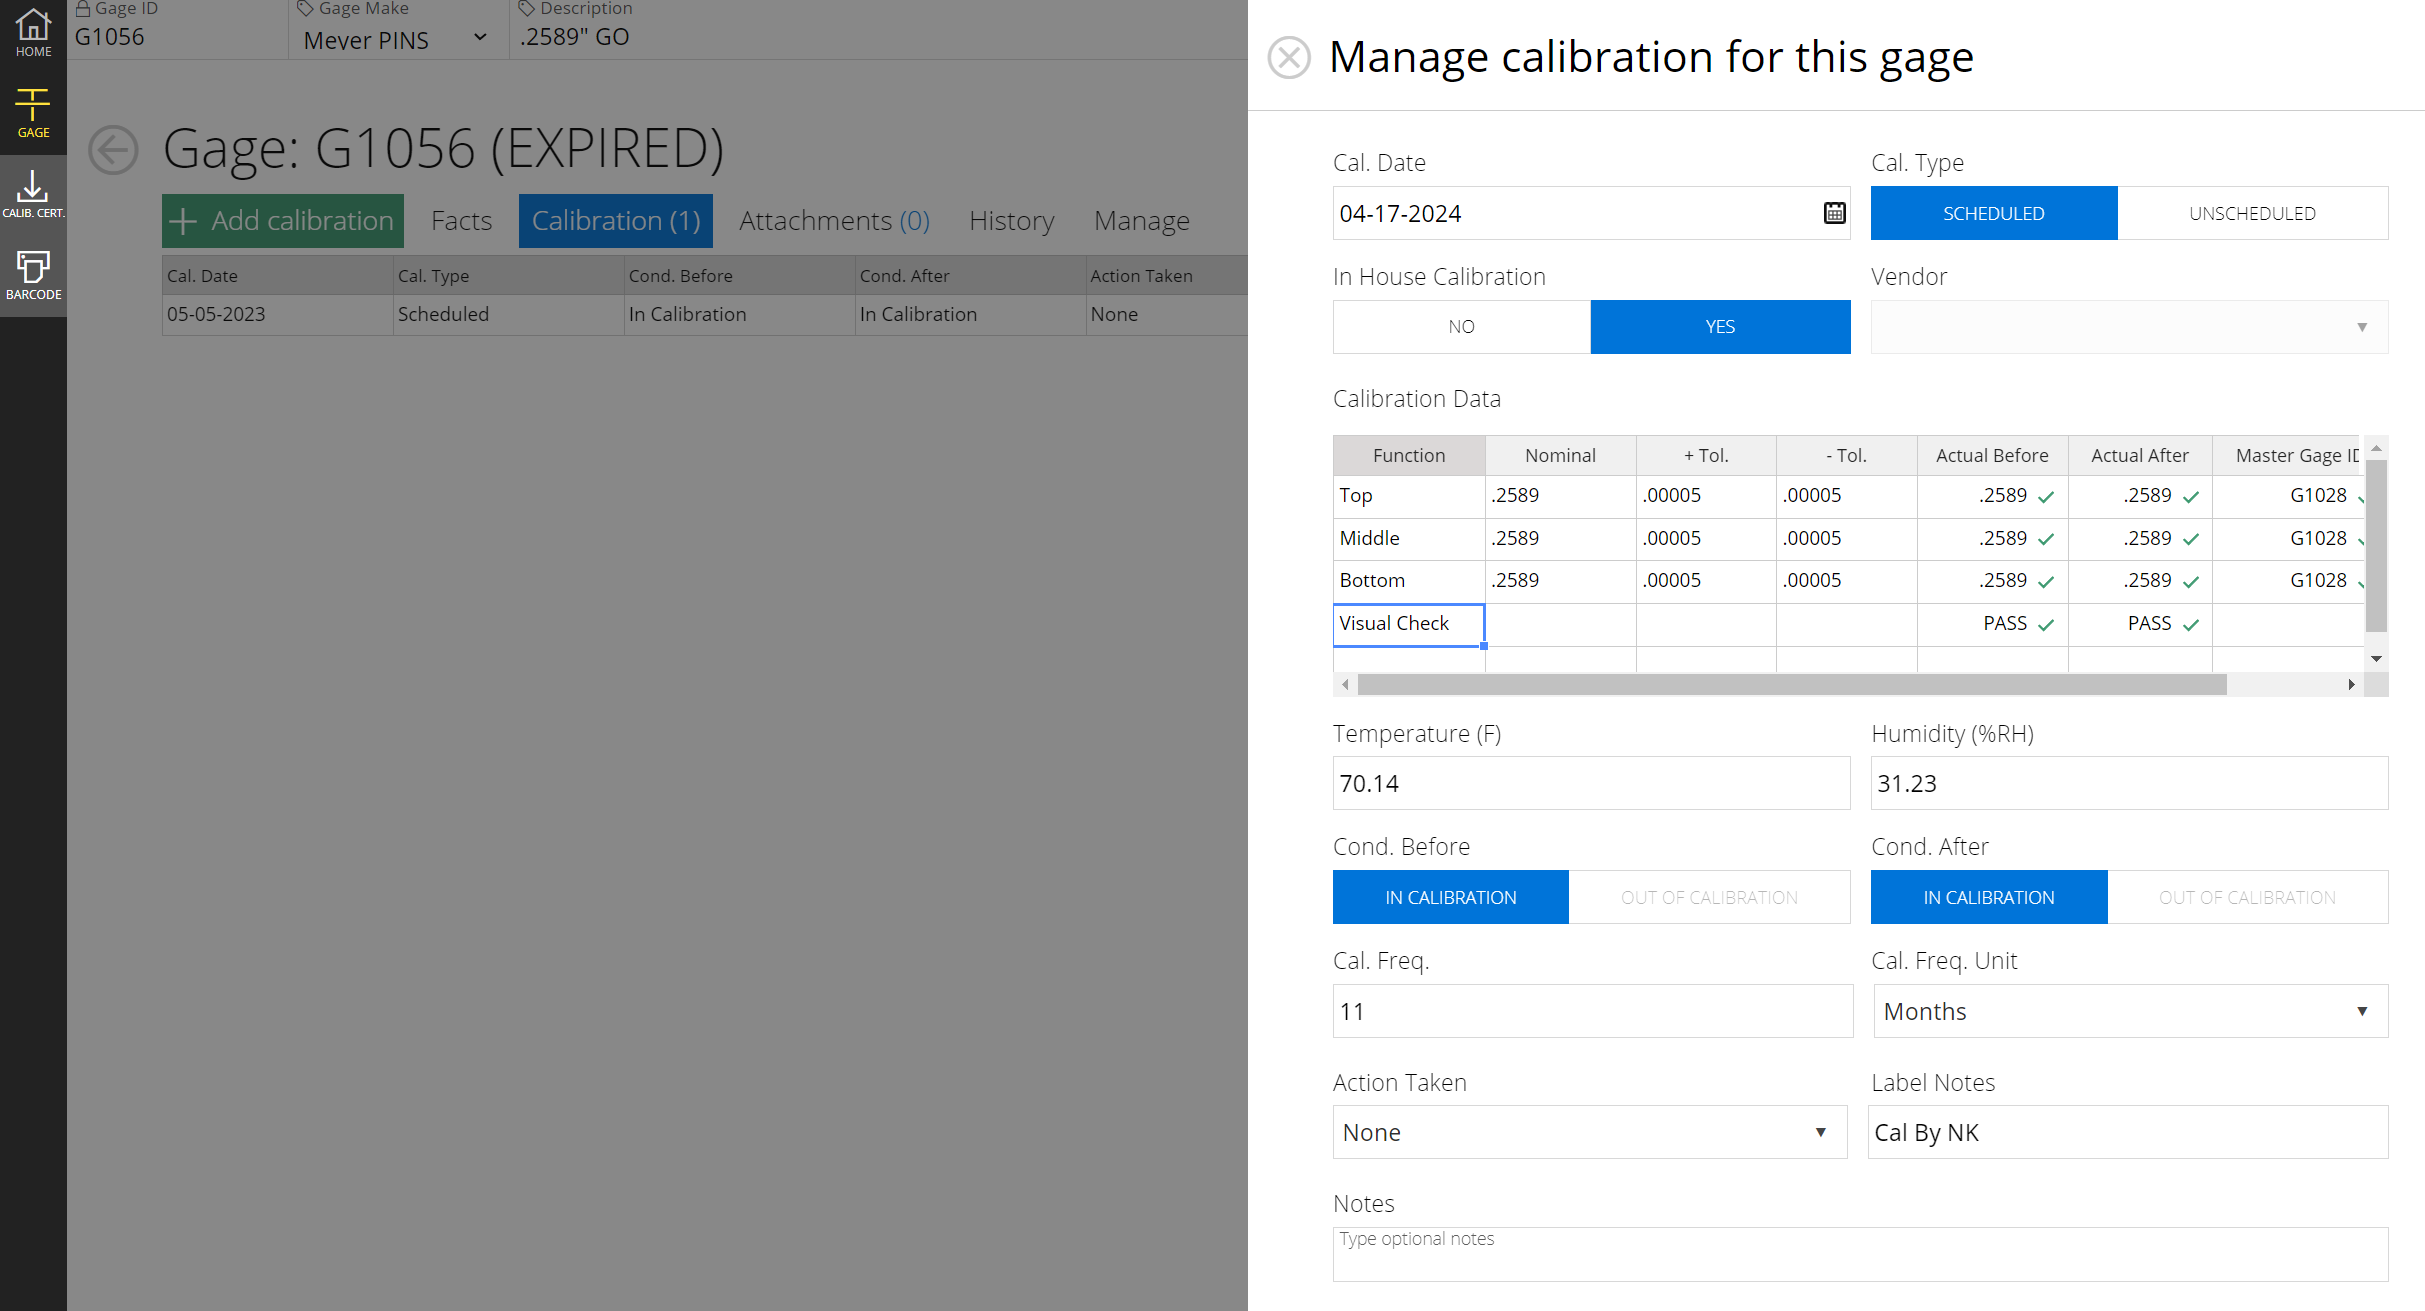This screenshot has height=1311, width=2425.
Task: Close the Manage calibration panel
Action: pyautogui.click(x=1289, y=57)
